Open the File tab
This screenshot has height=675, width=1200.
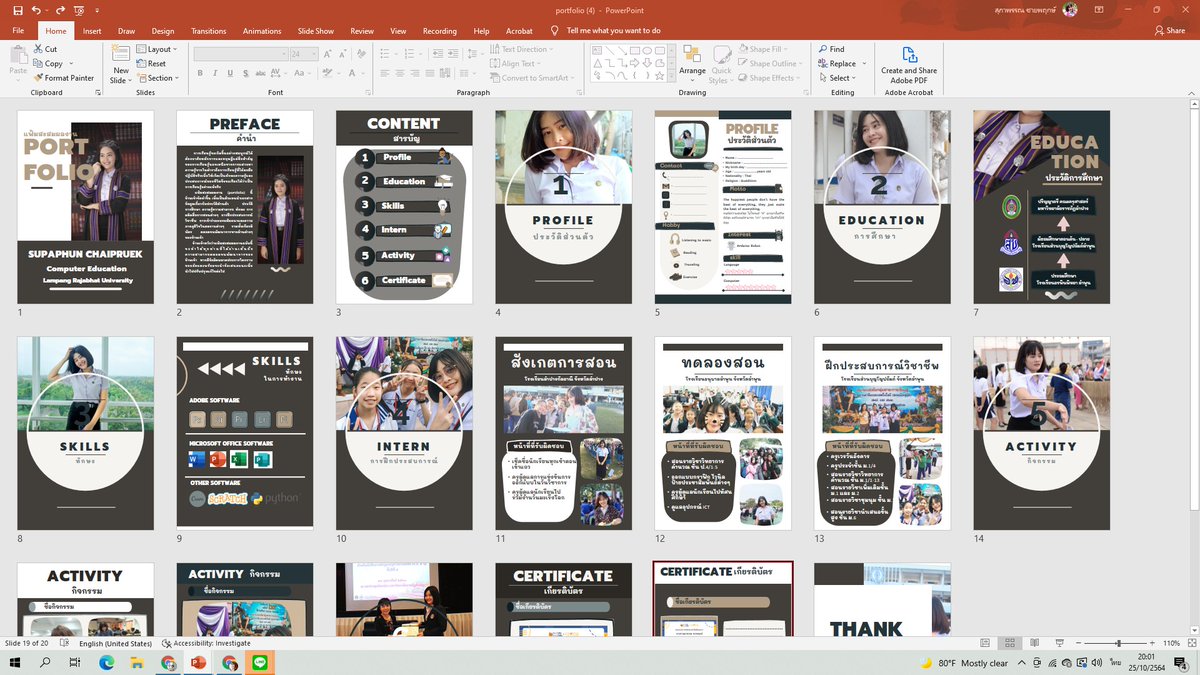[18, 31]
